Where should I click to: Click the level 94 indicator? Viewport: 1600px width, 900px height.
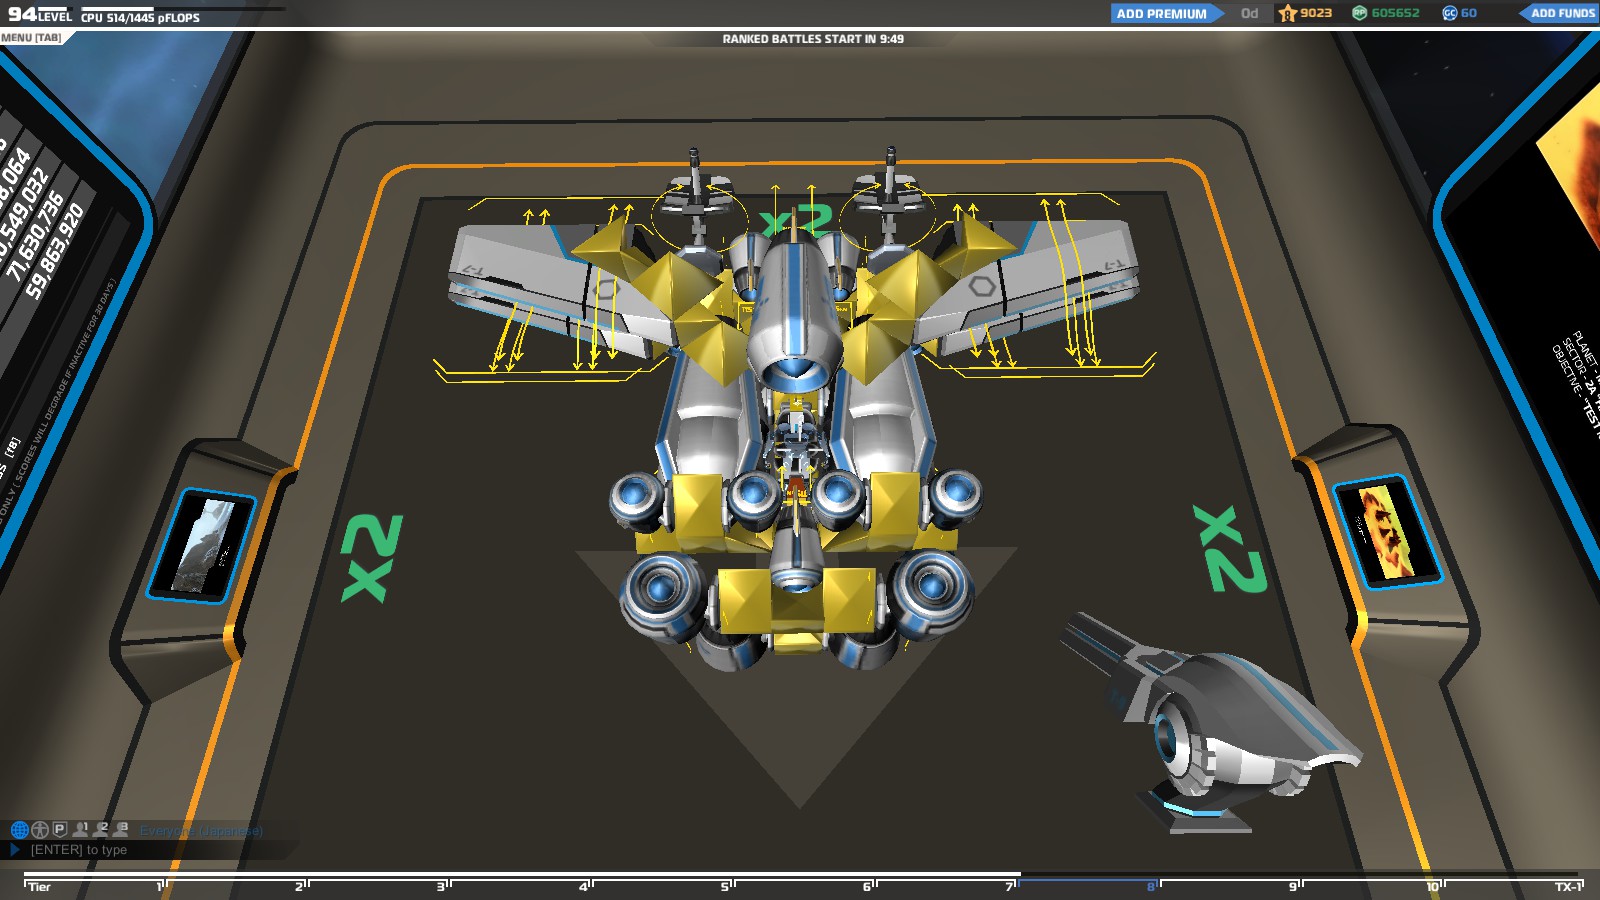[x=40, y=15]
